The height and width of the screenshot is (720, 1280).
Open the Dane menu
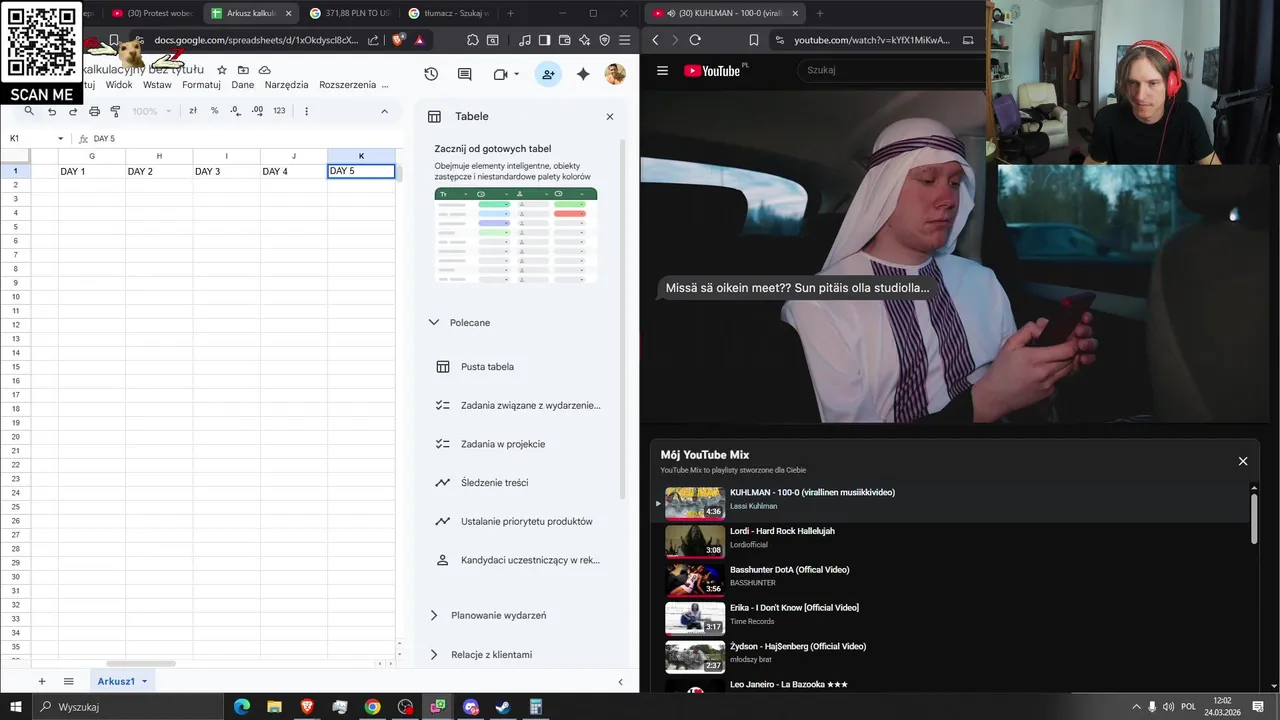[x=243, y=85]
